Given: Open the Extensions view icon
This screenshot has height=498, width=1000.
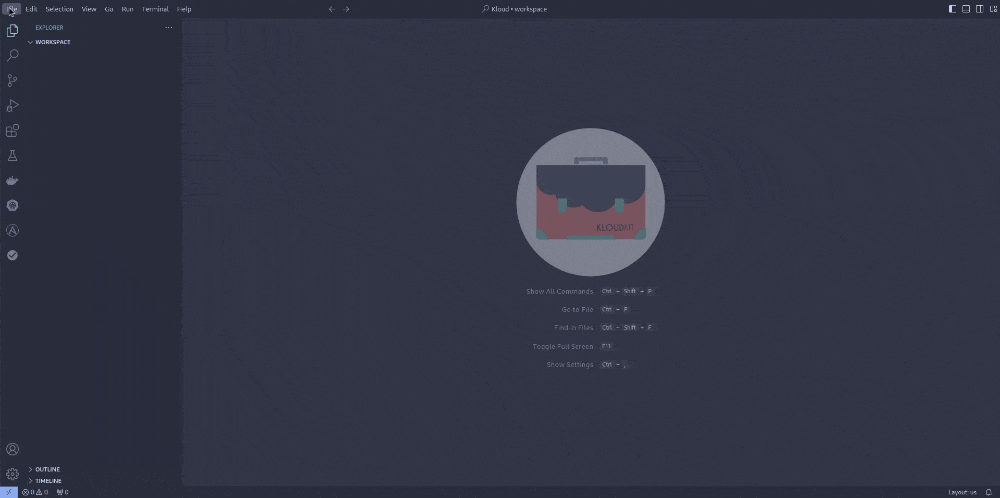Looking at the screenshot, I should point(12,131).
